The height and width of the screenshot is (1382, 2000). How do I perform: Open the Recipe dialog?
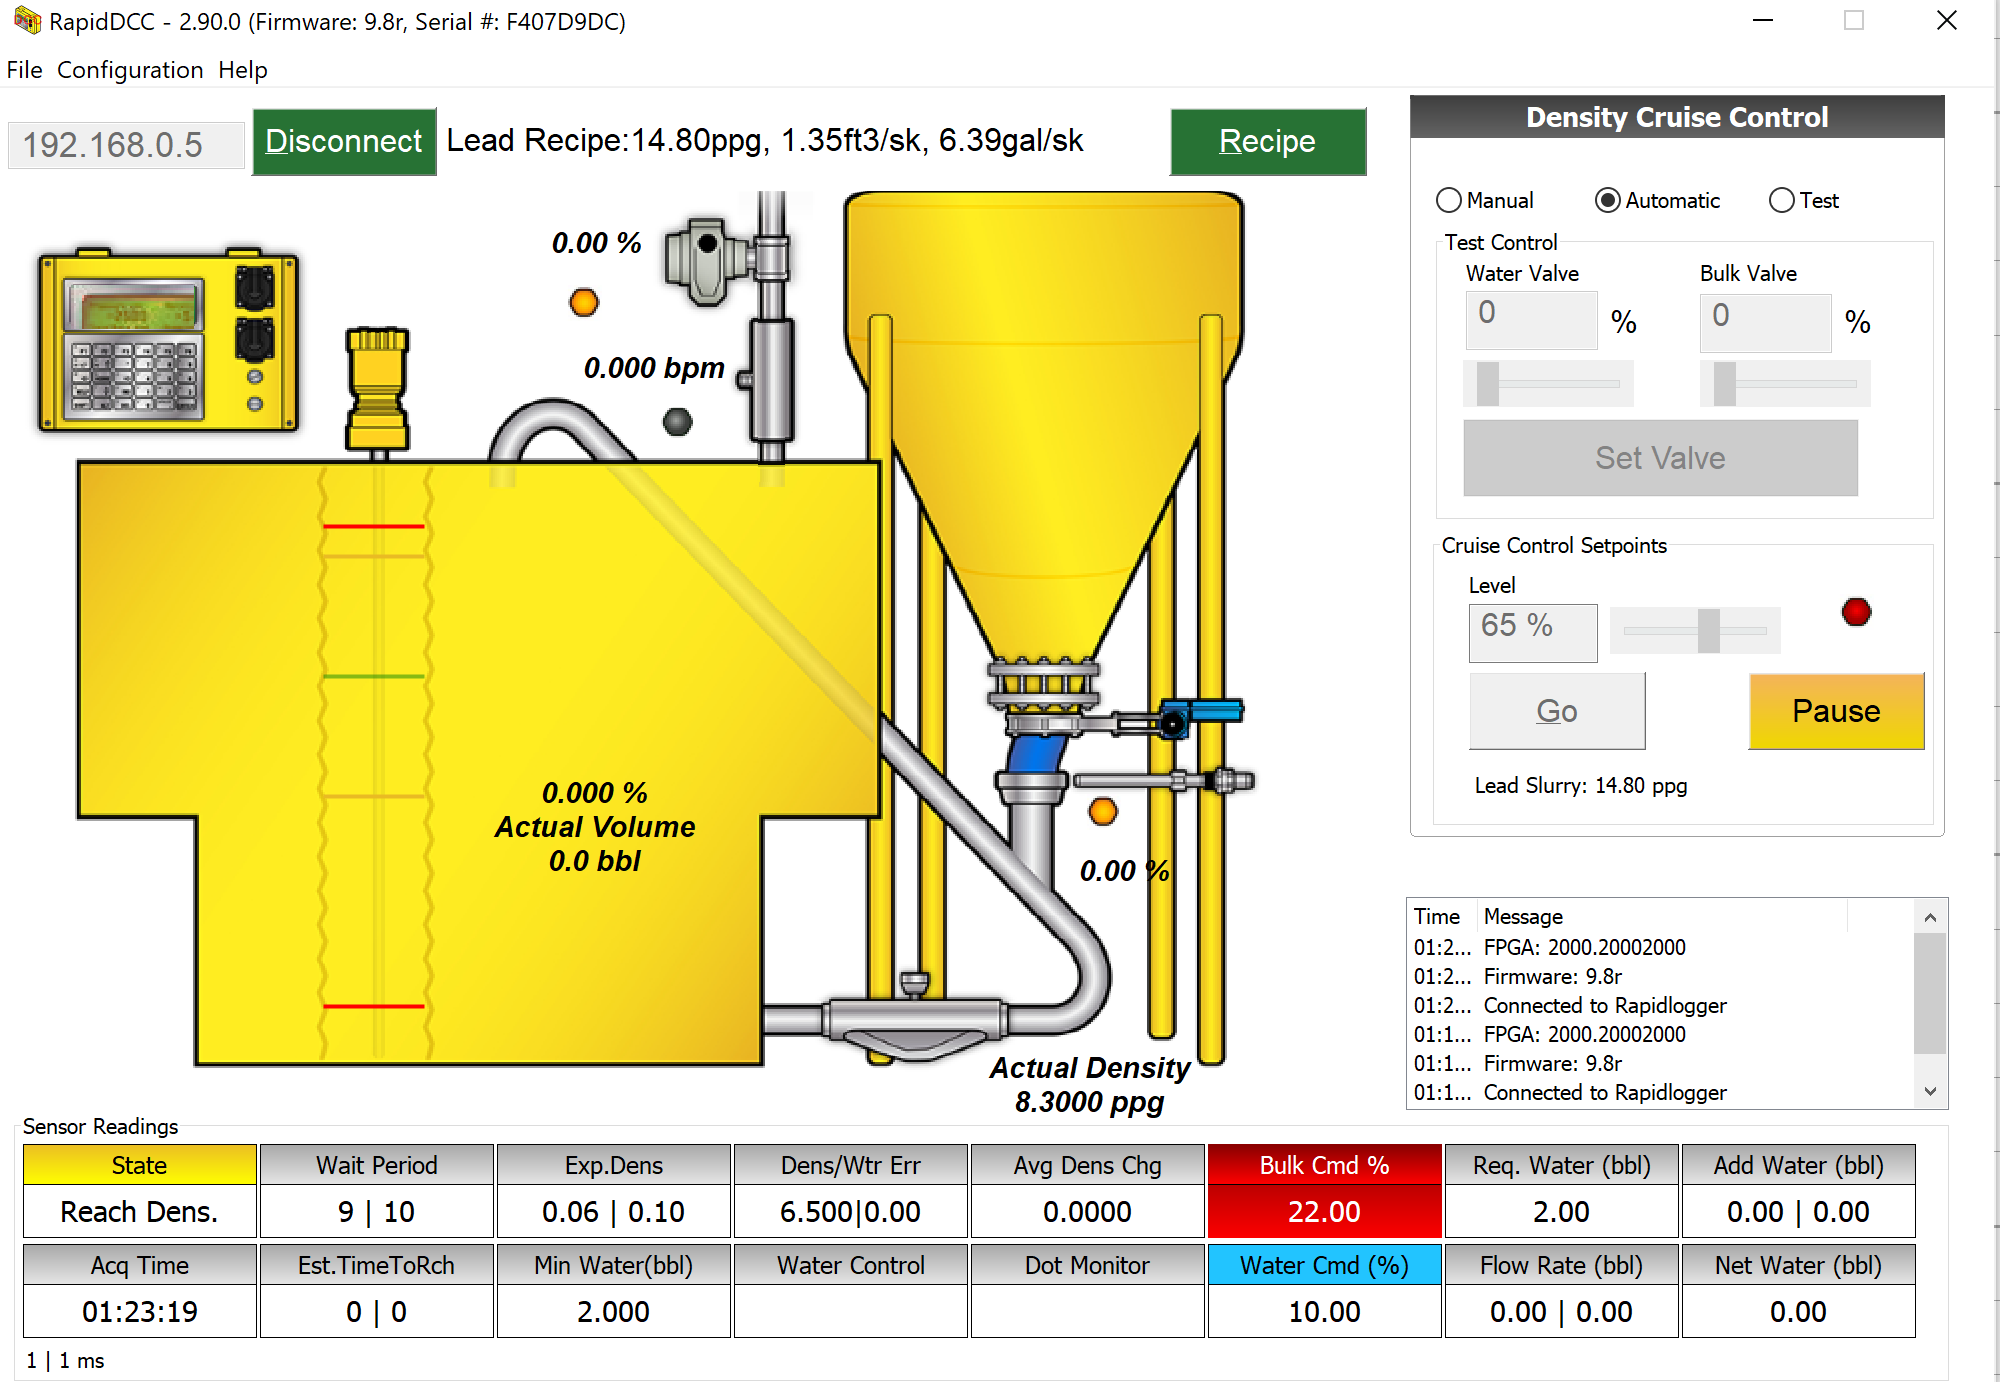point(1267,141)
